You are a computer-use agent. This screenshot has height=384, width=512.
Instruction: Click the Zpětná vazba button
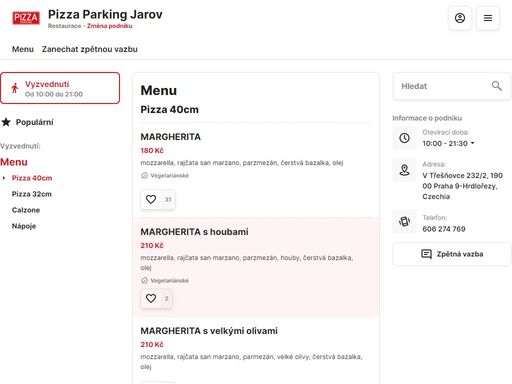(x=452, y=254)
